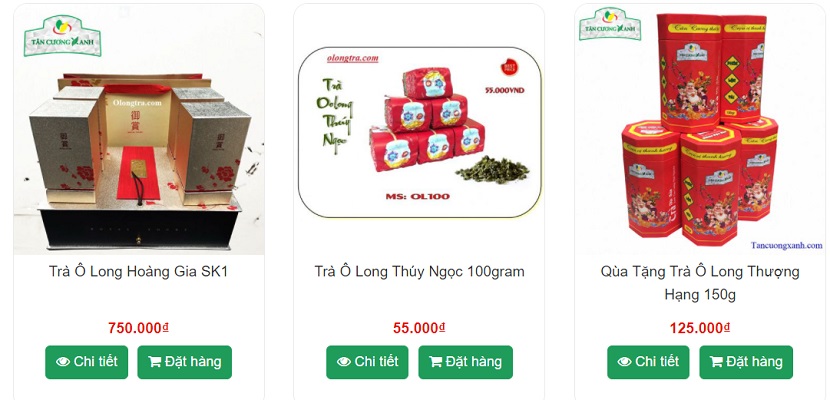Screen dimensions: 830x400
Task: Click cart icon for Thúy Ngọc 100gram
Action: (436, 362)
